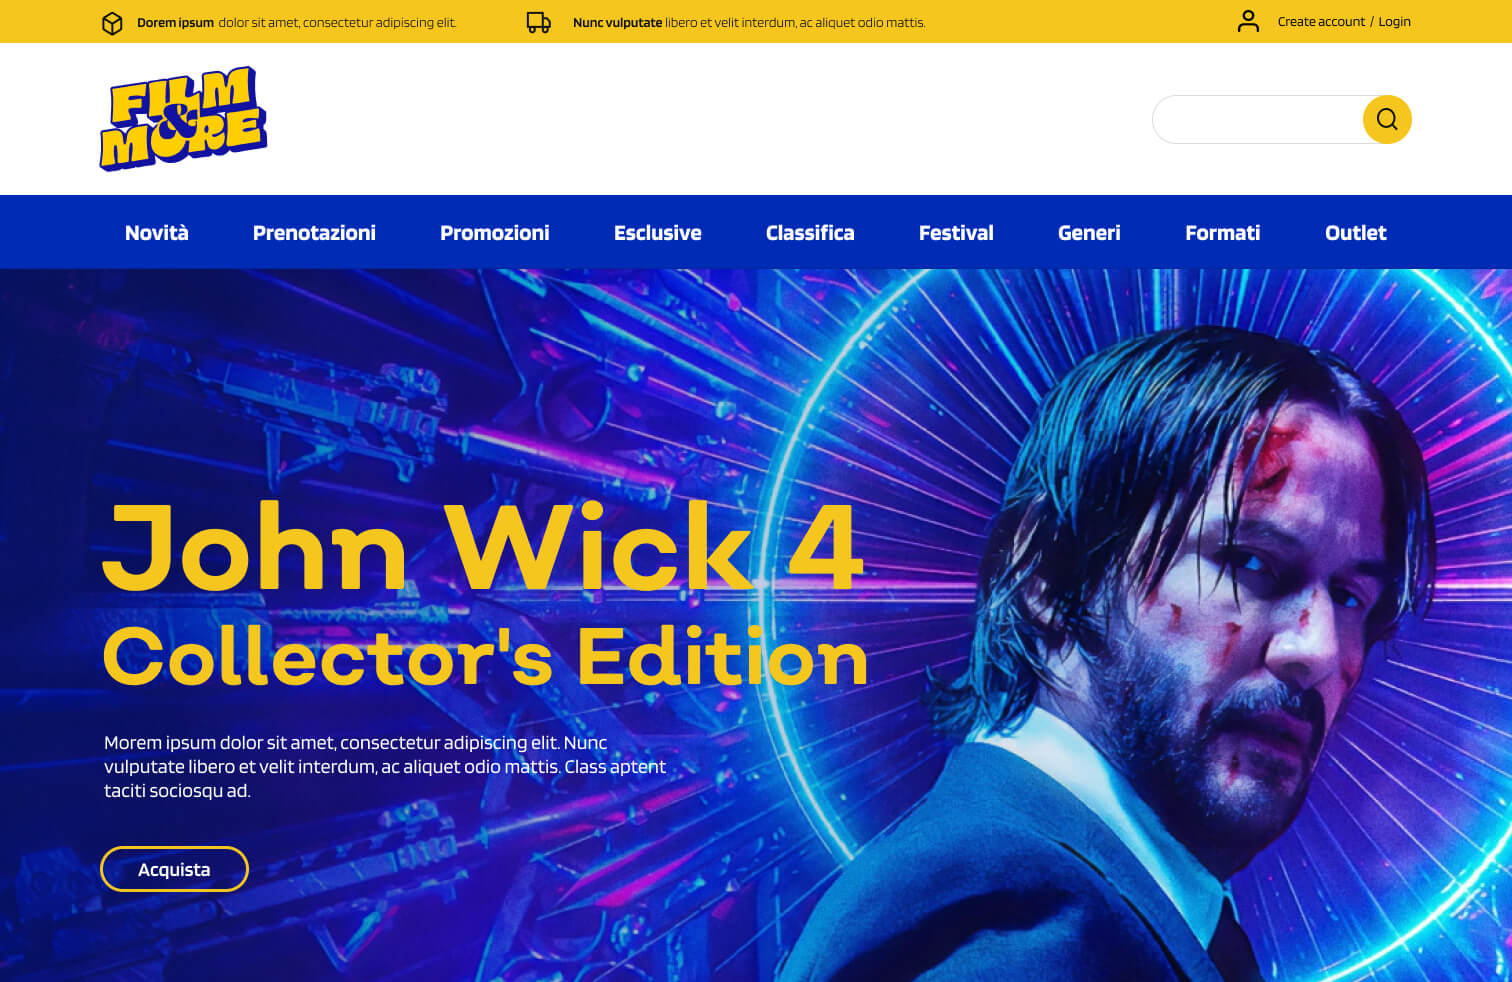This screenshot has width=1512, height=982.
Task: Open the Classifica menu item
Action: (810, 232)
